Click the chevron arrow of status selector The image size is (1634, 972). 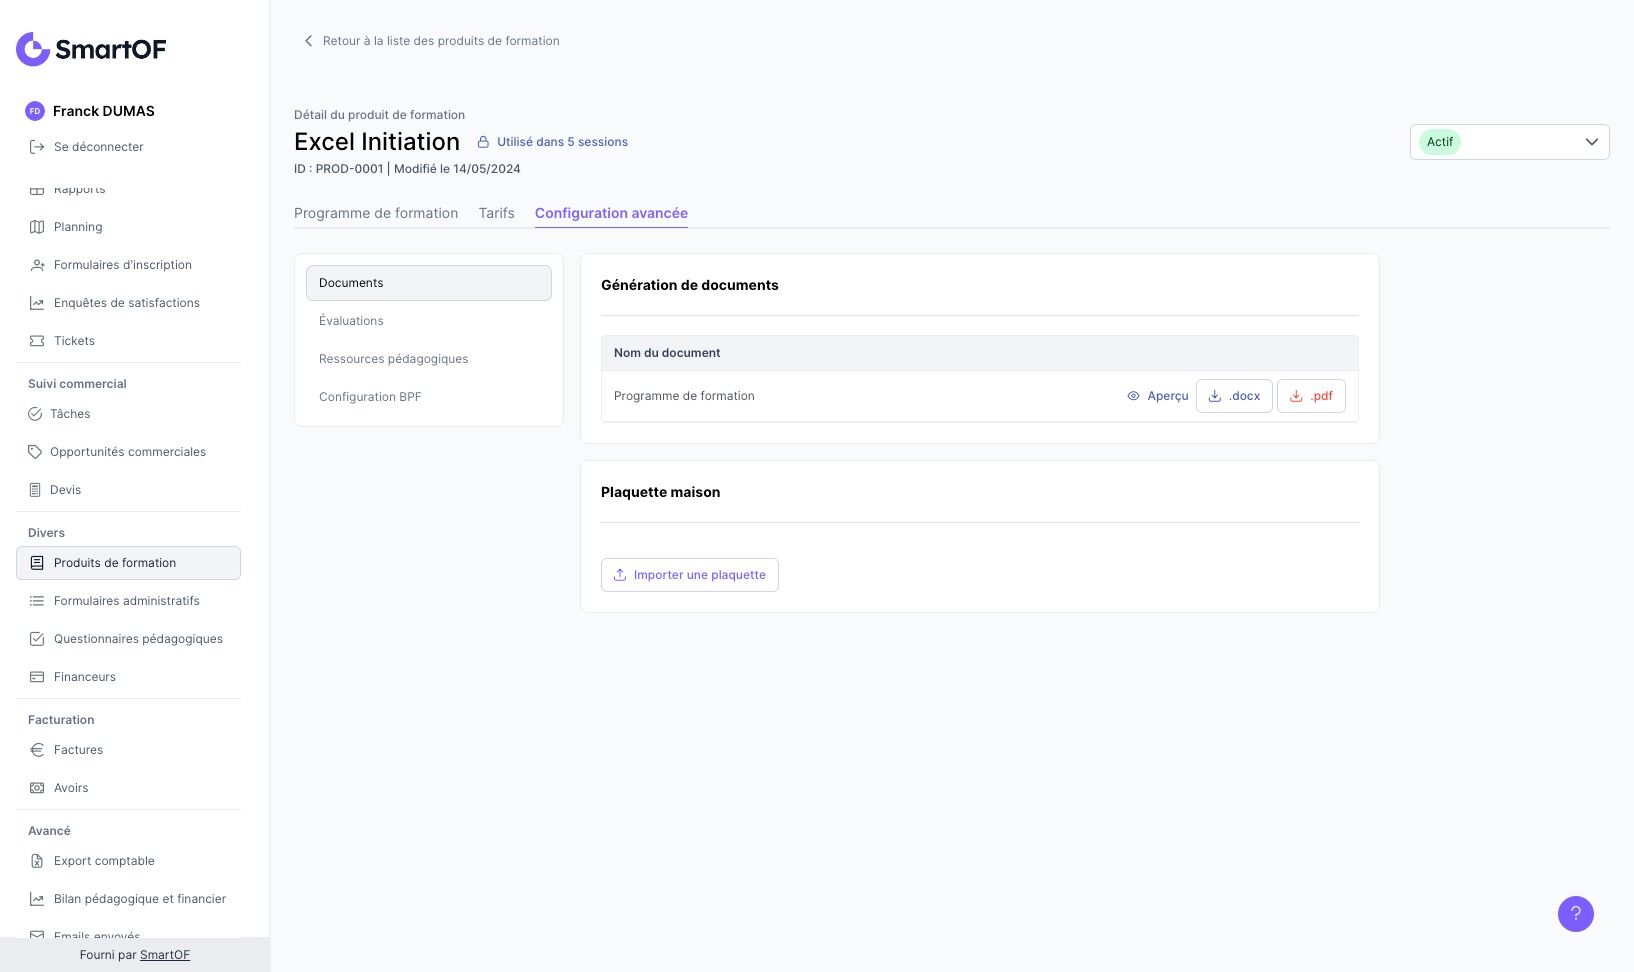pyautogui.click(x=1591, y=142)
